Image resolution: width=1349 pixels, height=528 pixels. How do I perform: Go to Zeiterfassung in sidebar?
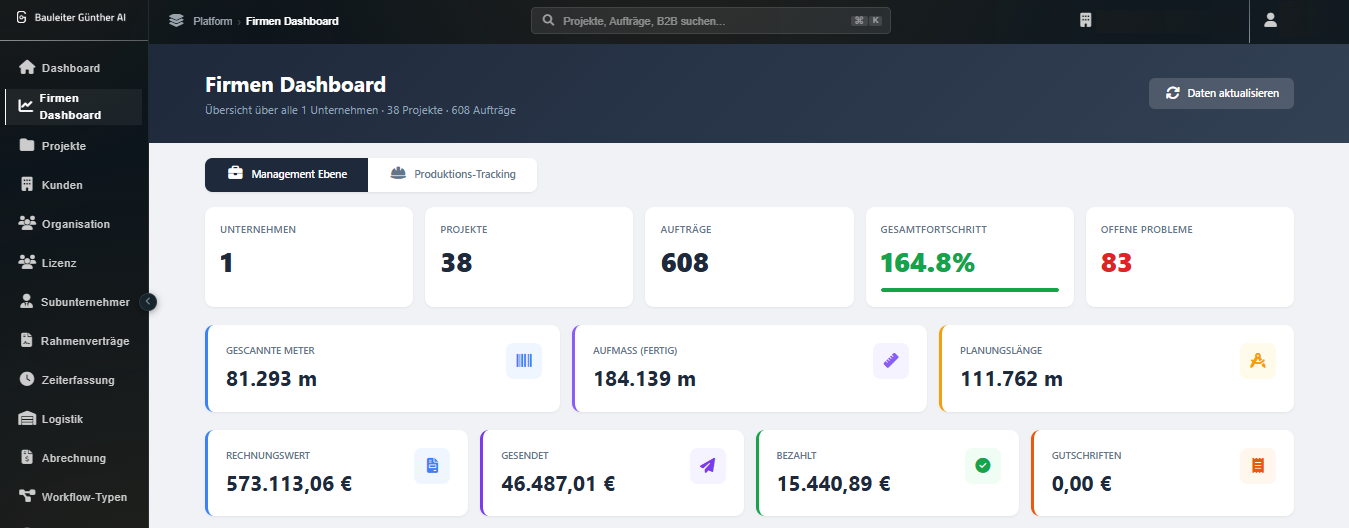click(x=74, y=380)
